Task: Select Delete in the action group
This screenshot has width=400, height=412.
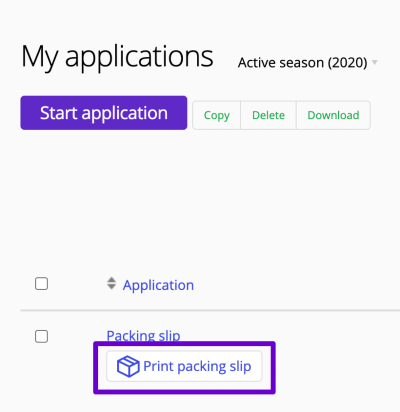Action: pos(268,115)
